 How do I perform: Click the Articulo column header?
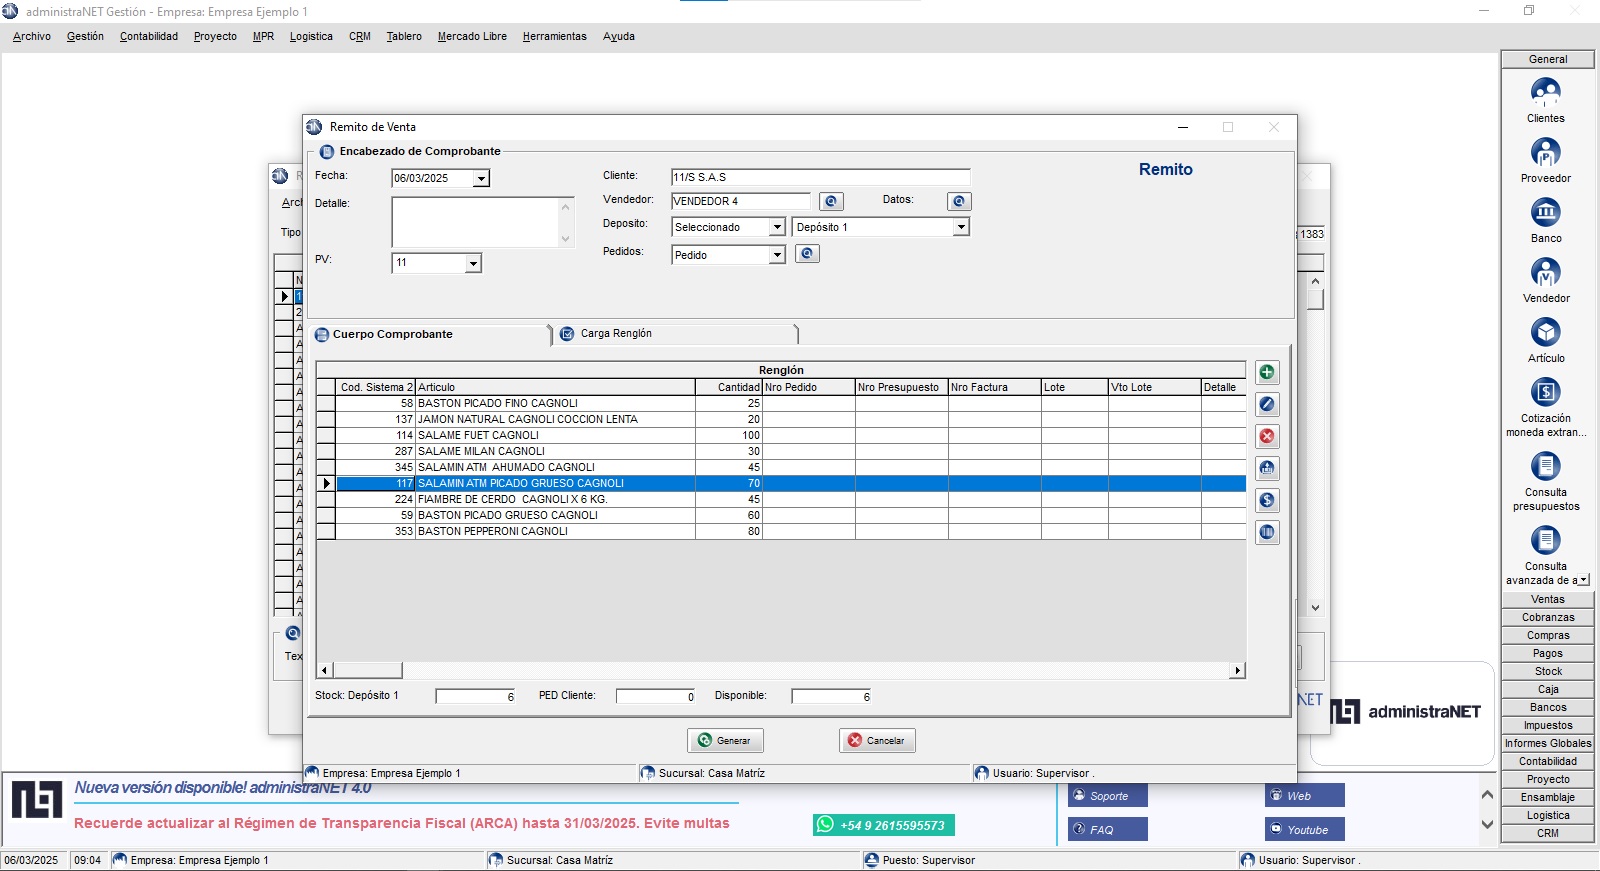point(555,387)
